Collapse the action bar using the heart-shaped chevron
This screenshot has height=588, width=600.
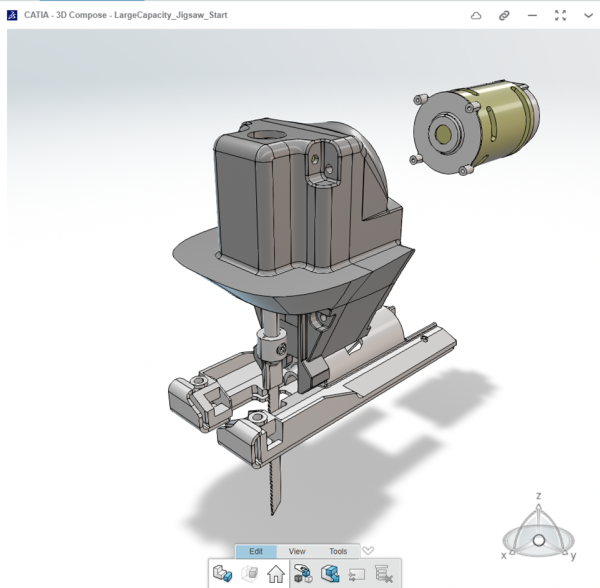(368, 550)
